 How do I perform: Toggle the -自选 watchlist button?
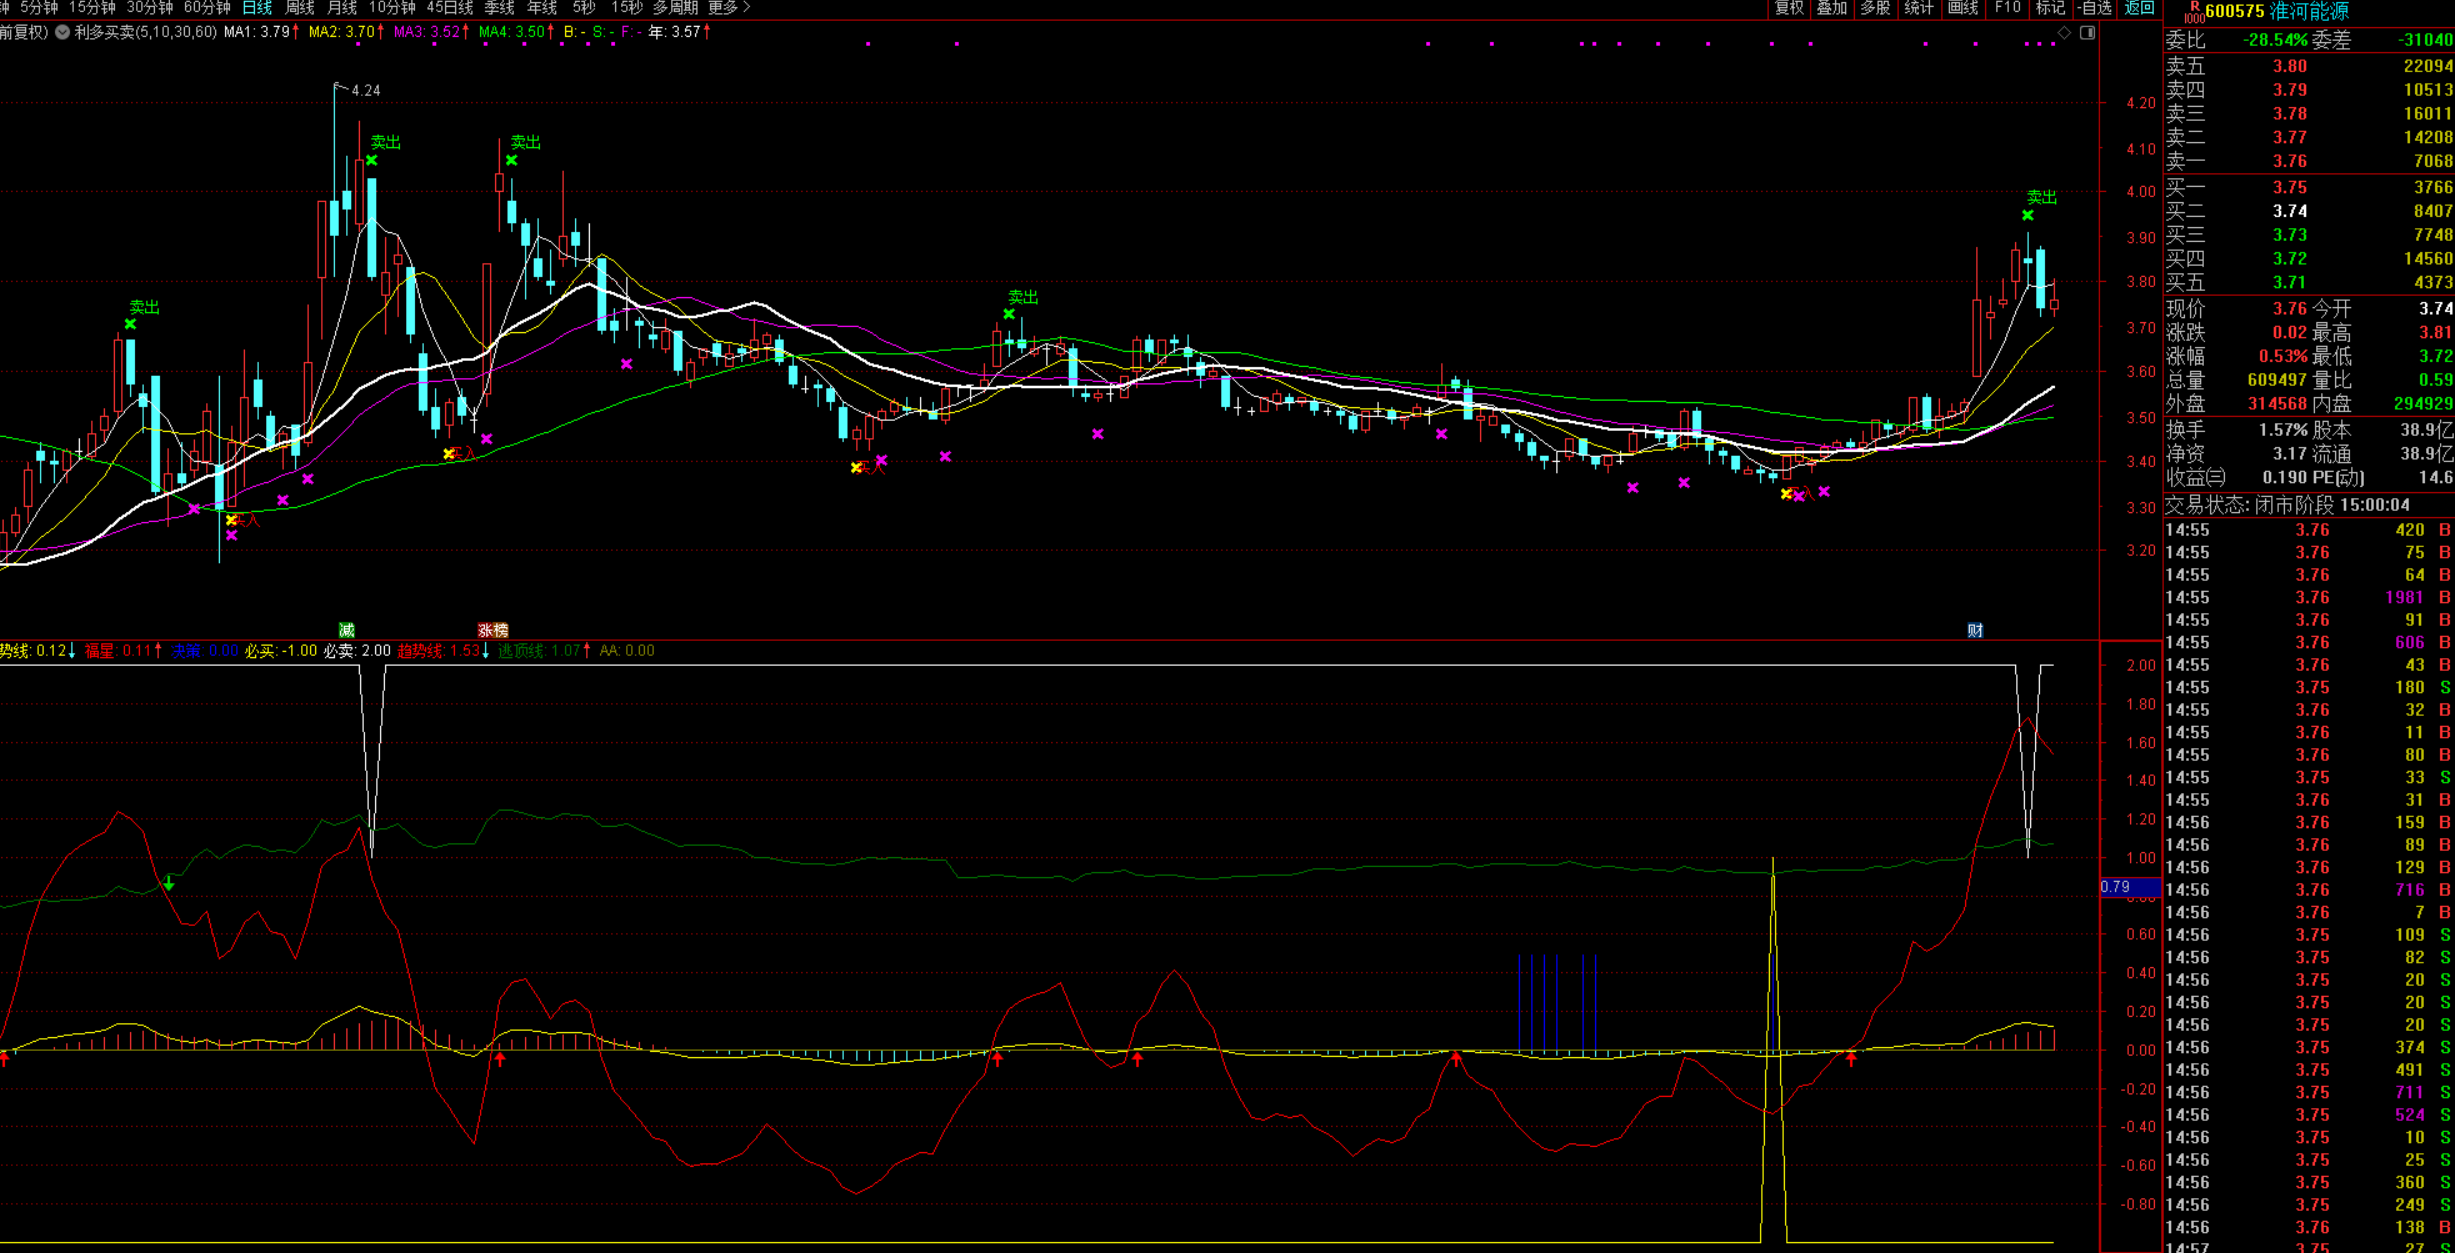(2094, 8)
